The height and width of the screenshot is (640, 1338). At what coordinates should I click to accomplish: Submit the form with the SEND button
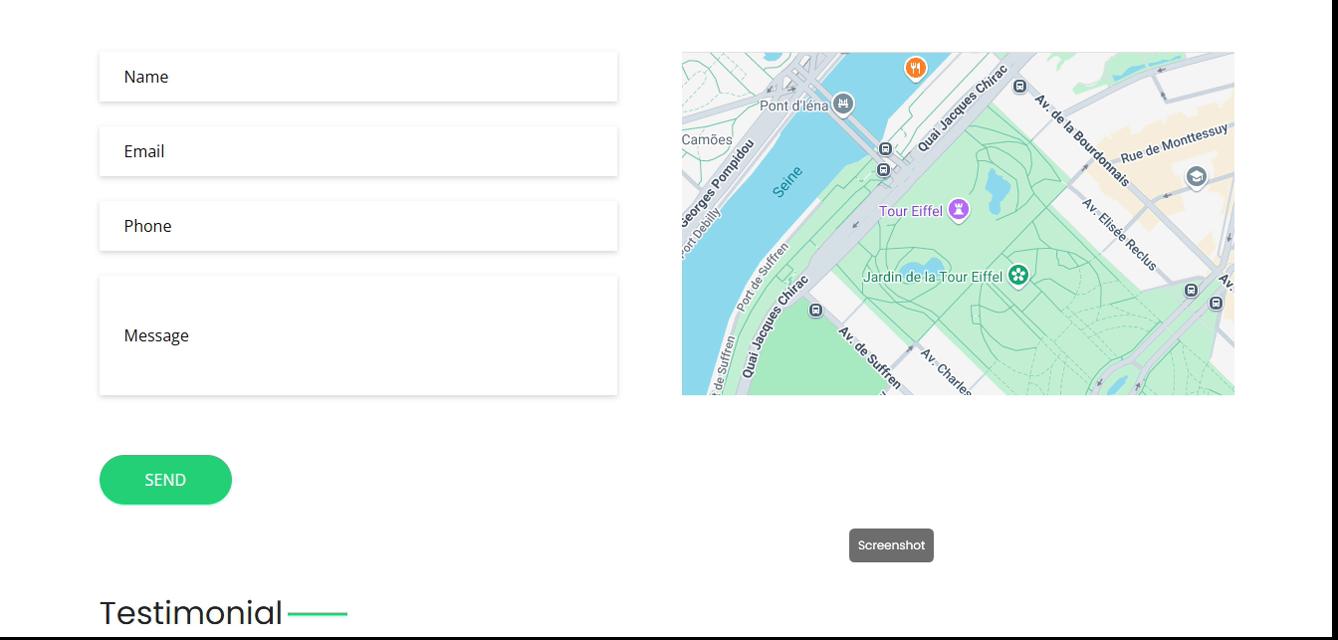point(165,480)
